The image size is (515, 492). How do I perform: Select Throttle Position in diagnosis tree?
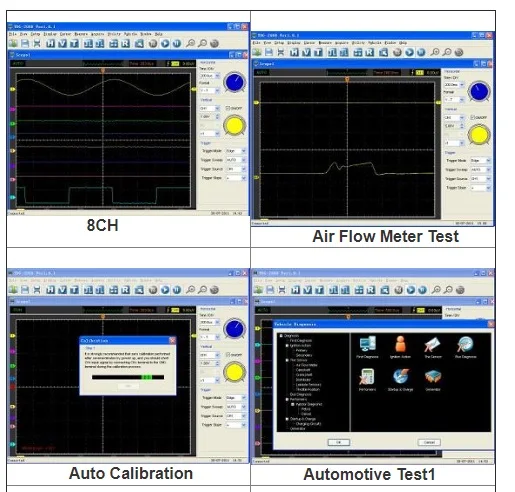[308, 389]
